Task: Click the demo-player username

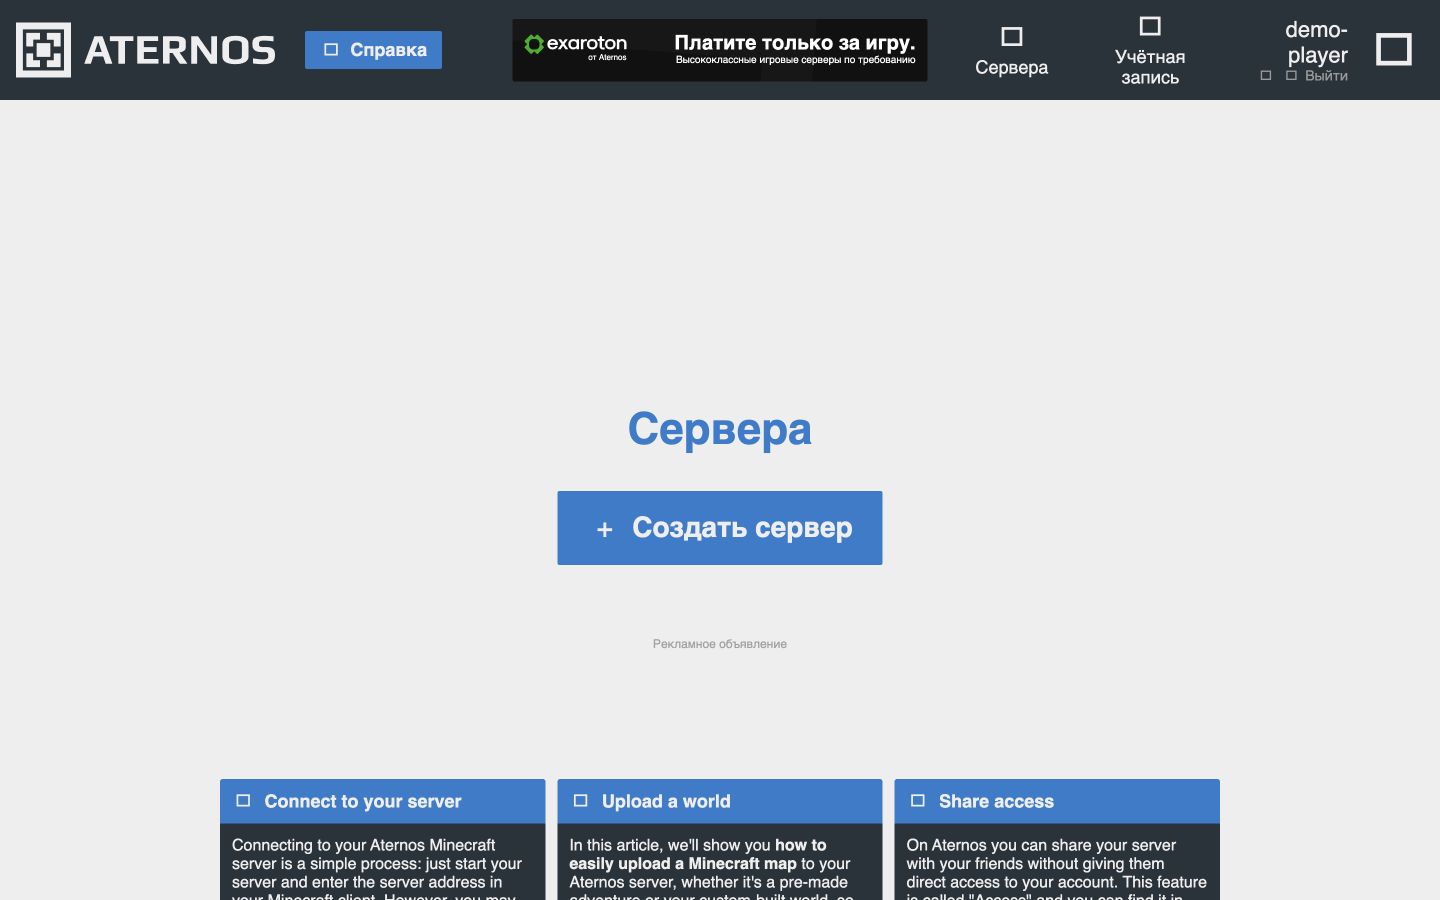Action: point(1316,42)
